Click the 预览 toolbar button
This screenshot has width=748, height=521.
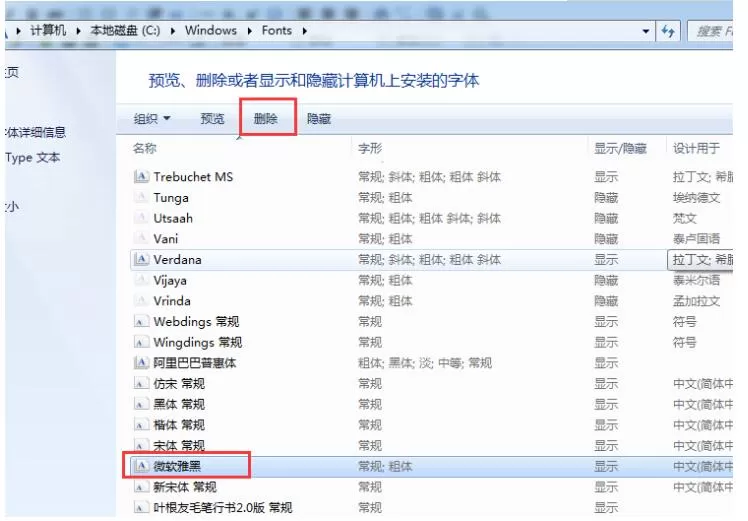(x=212, y=118)
